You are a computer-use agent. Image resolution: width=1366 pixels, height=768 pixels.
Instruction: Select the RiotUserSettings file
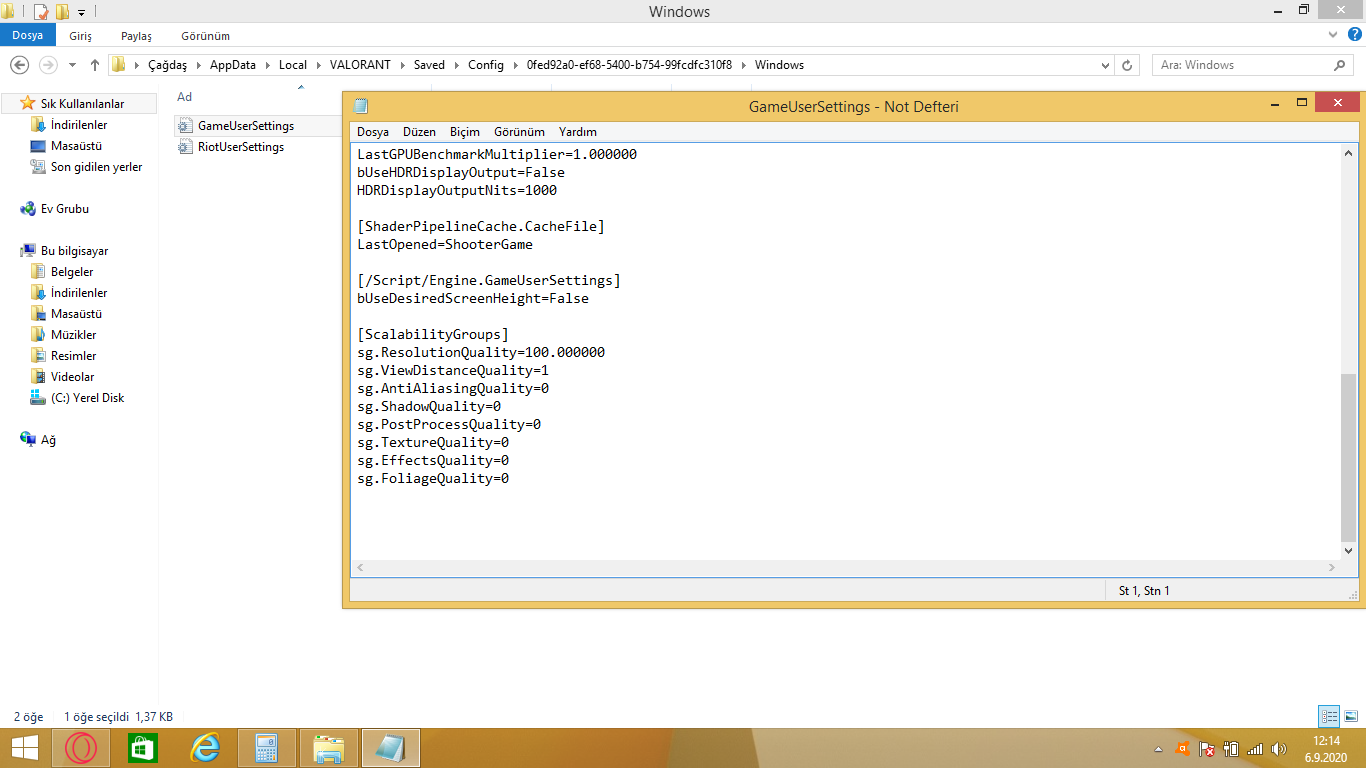(x=241, y=147)
